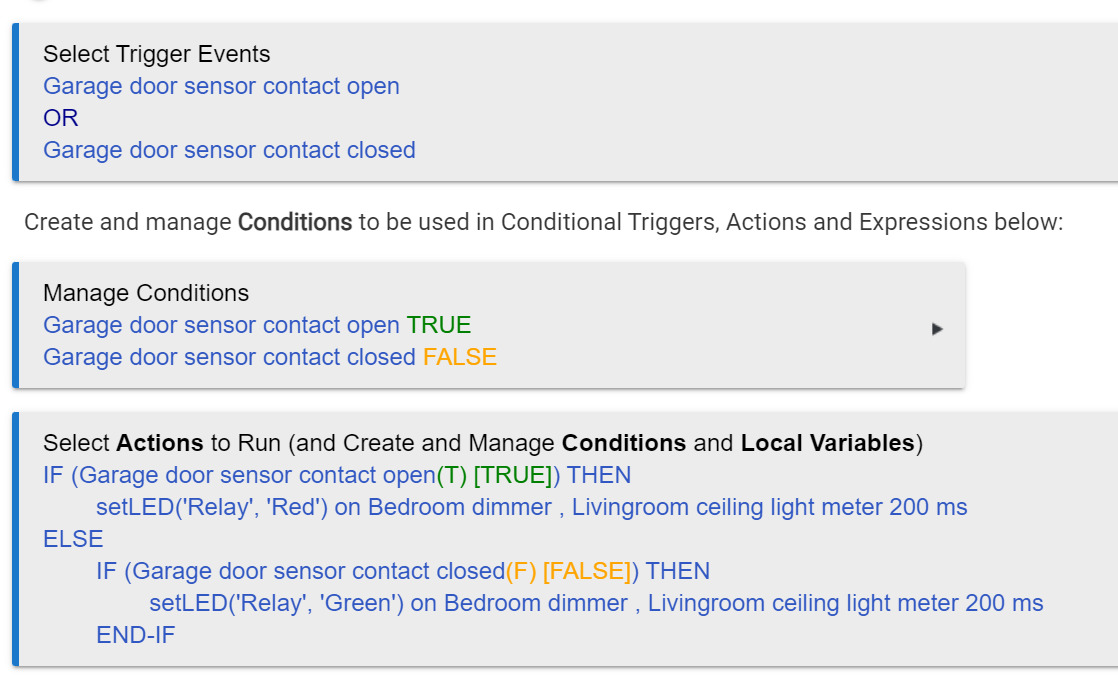The width and height of the screenshot is (1118, 681).
Task: Click the [TRUE] bracket in the IF statement
Action: [513, 476]
